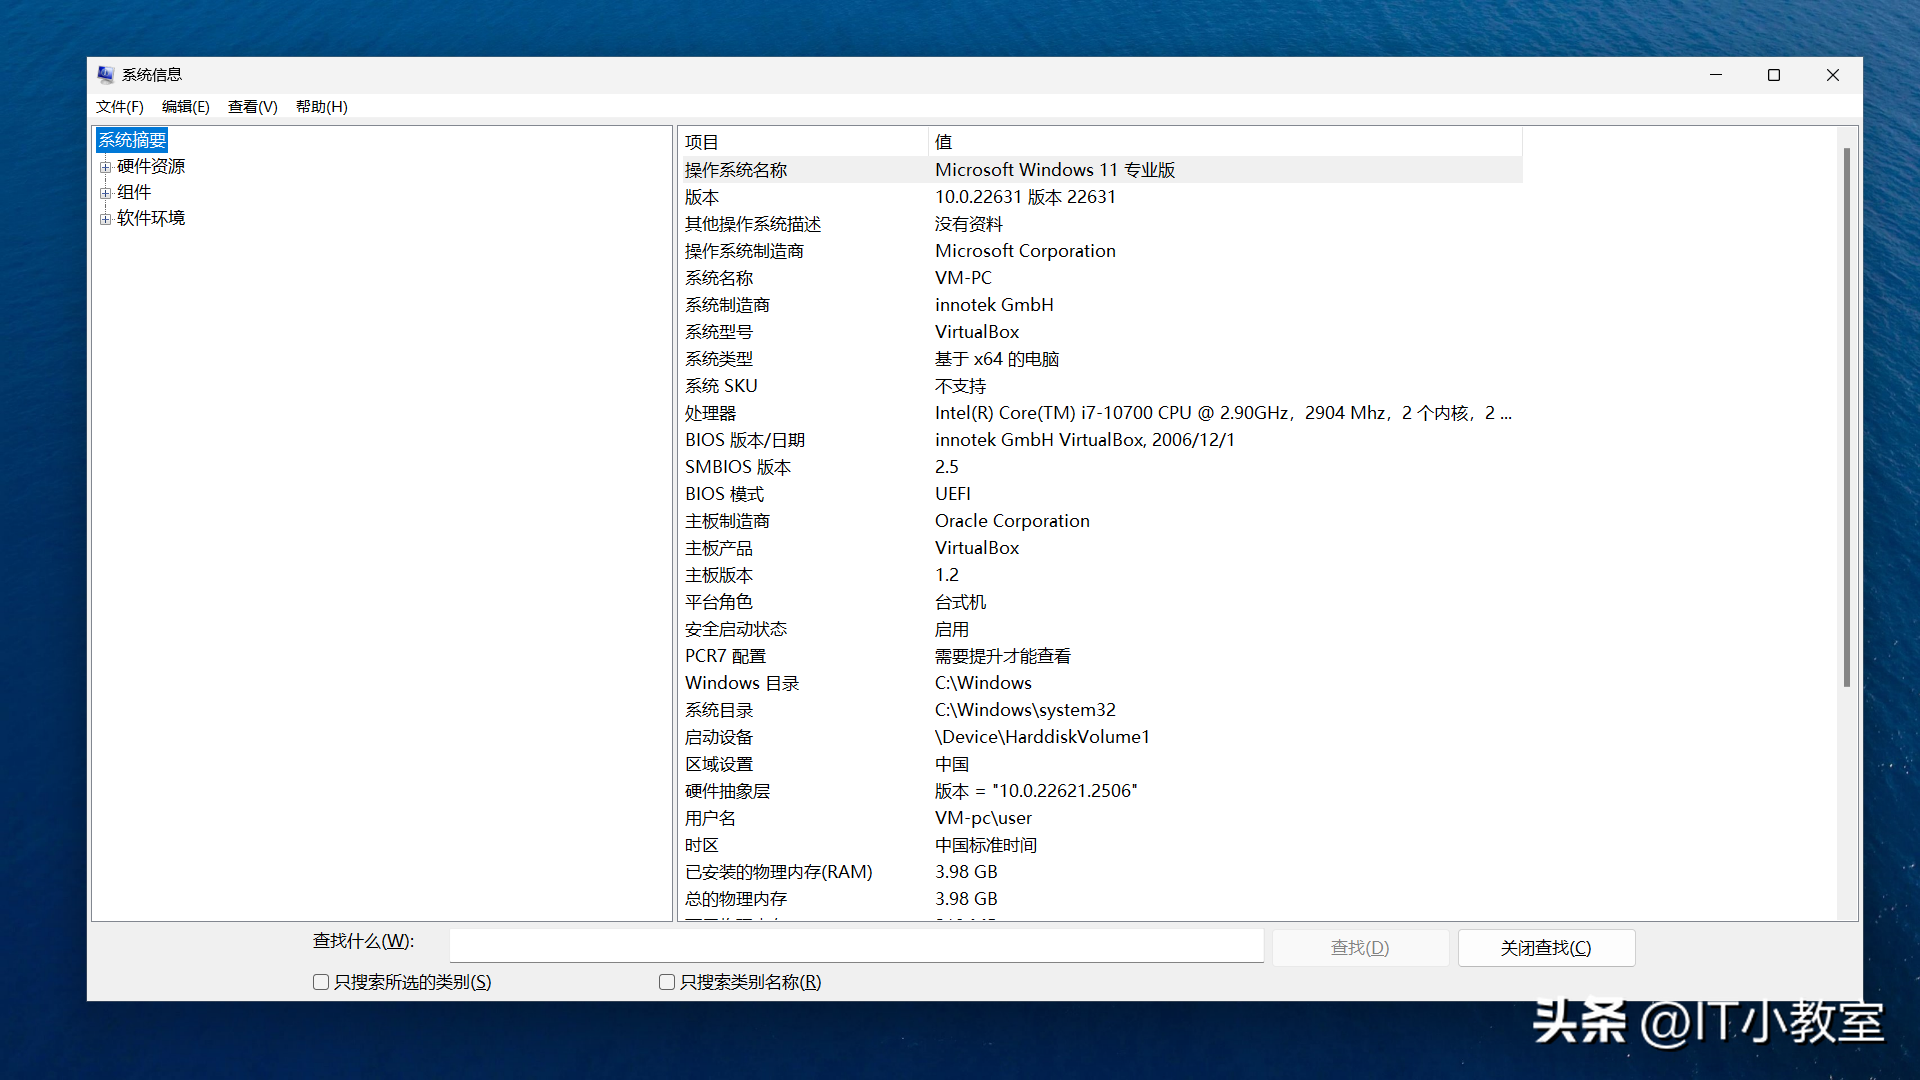1920x1080 pixels.
Task: Close the 系统信息 window
Action: 1833,75
